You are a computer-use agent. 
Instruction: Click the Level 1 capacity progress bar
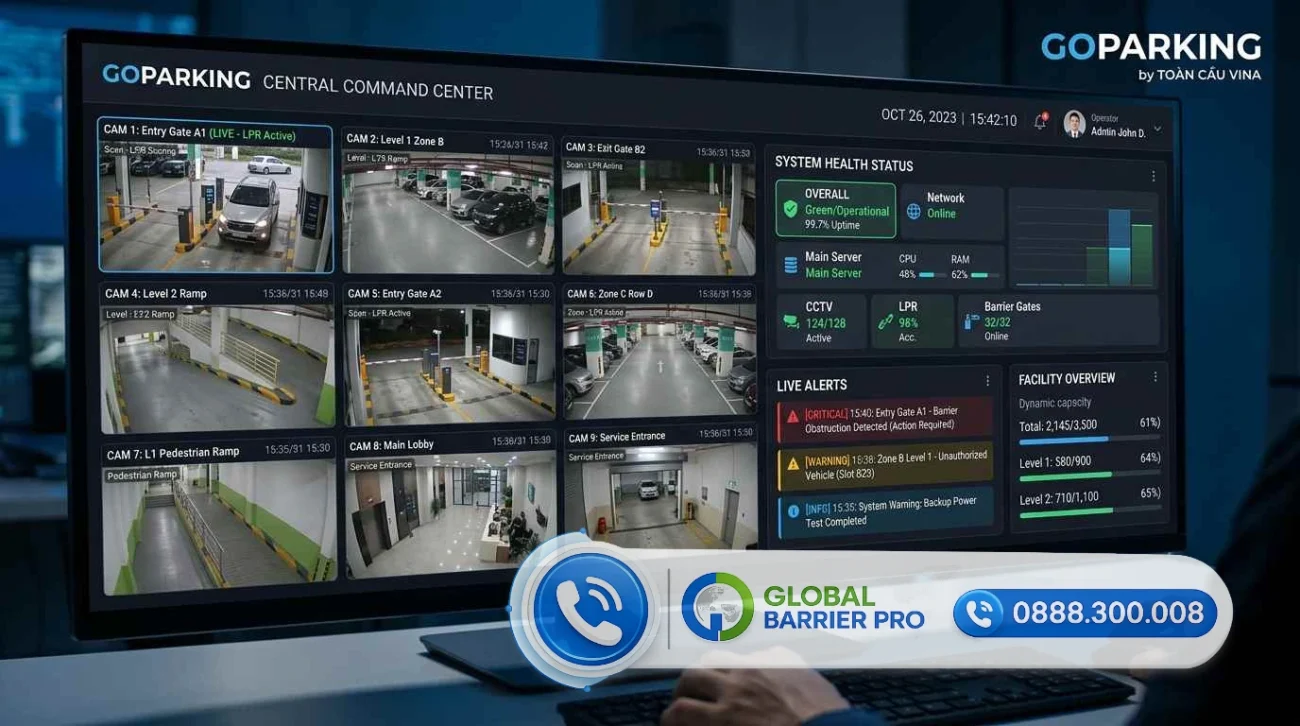click(1089, 475)
